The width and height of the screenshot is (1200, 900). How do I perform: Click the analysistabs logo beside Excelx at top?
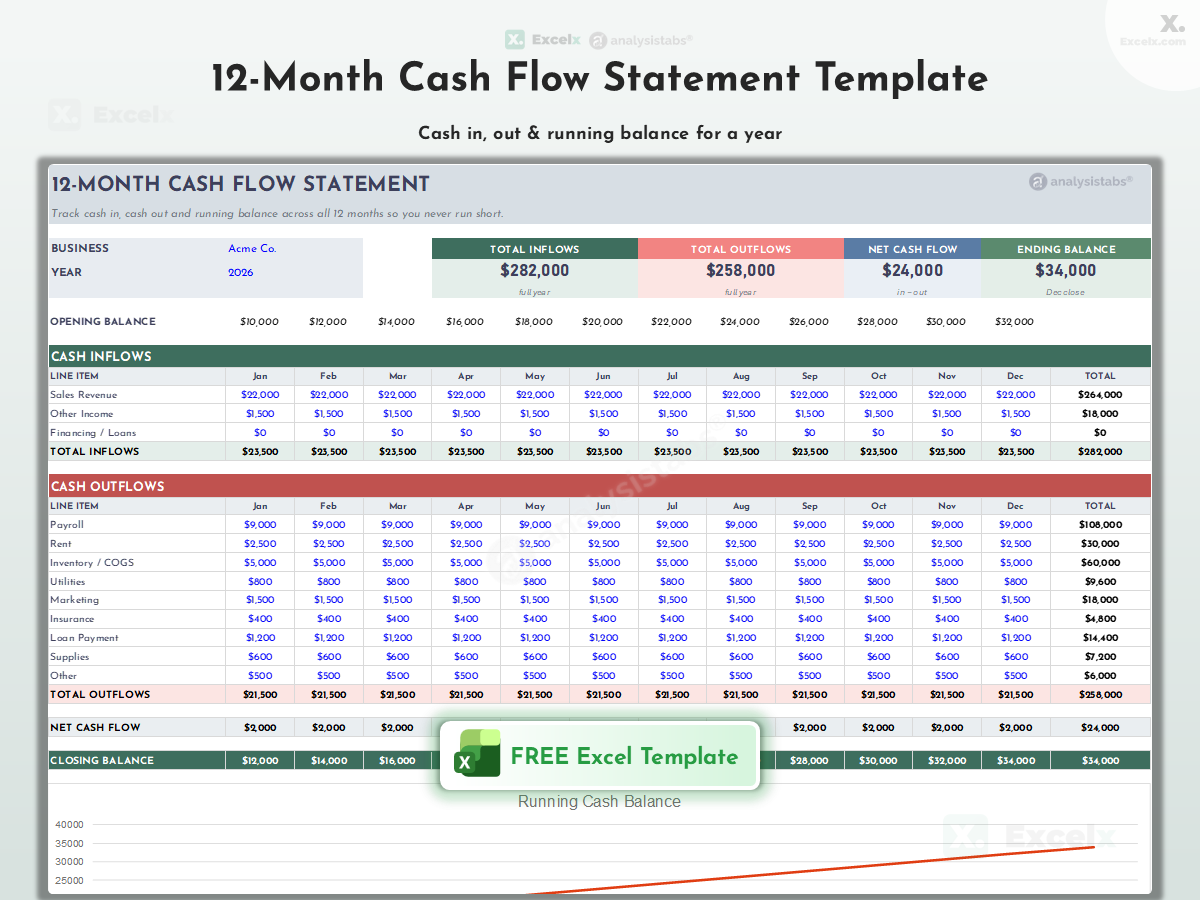(x=642, y=40)
